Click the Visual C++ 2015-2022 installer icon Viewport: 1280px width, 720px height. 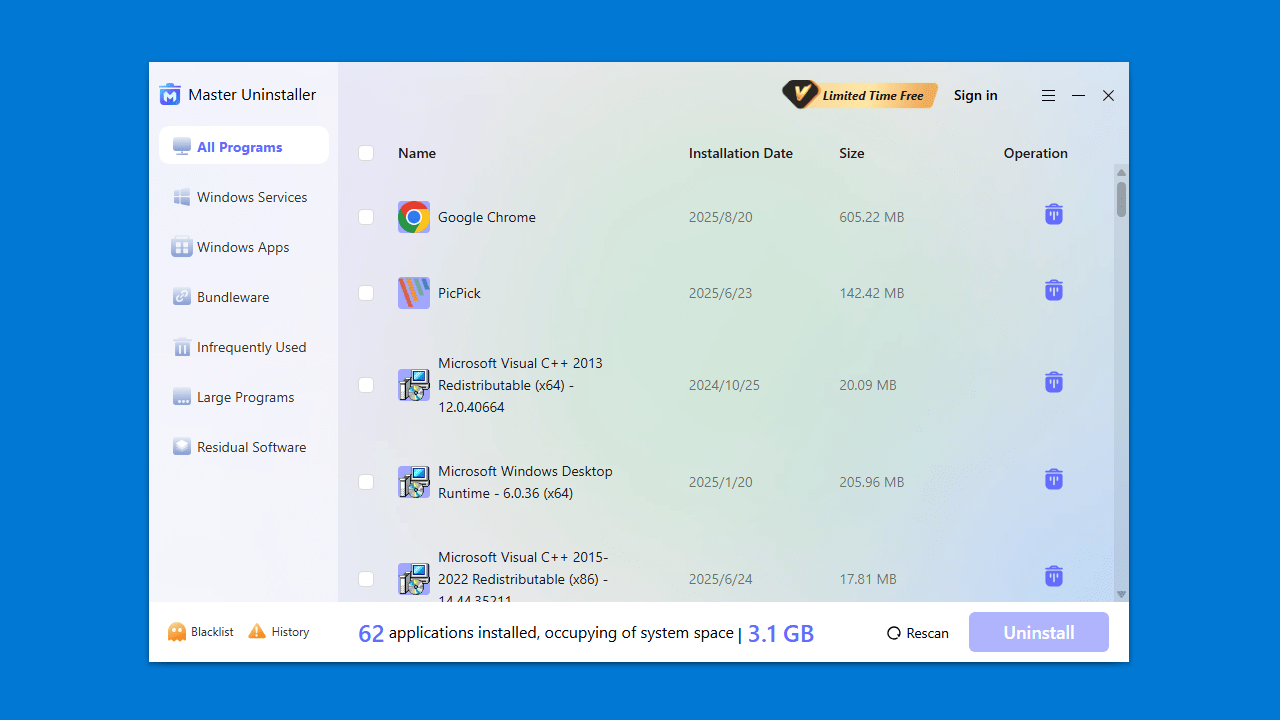pos(414,579)
